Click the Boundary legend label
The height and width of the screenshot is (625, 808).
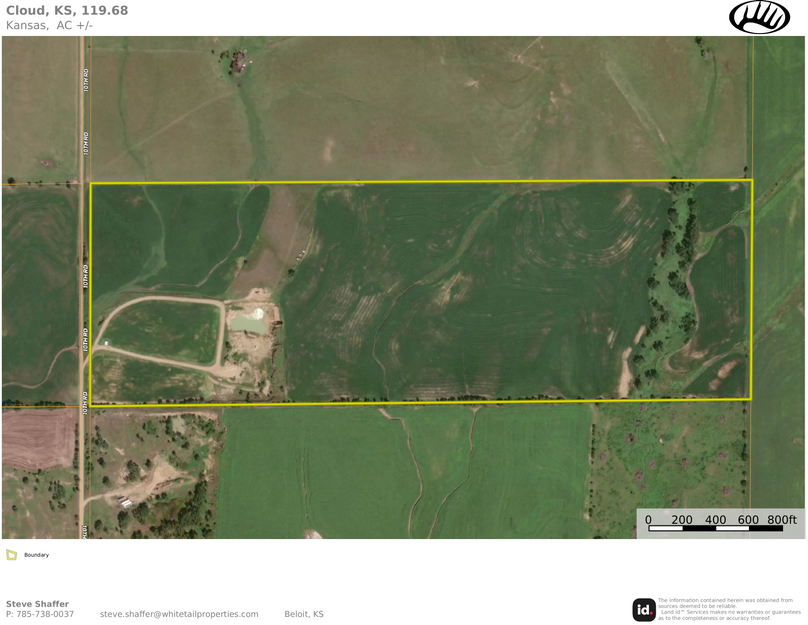36,555
